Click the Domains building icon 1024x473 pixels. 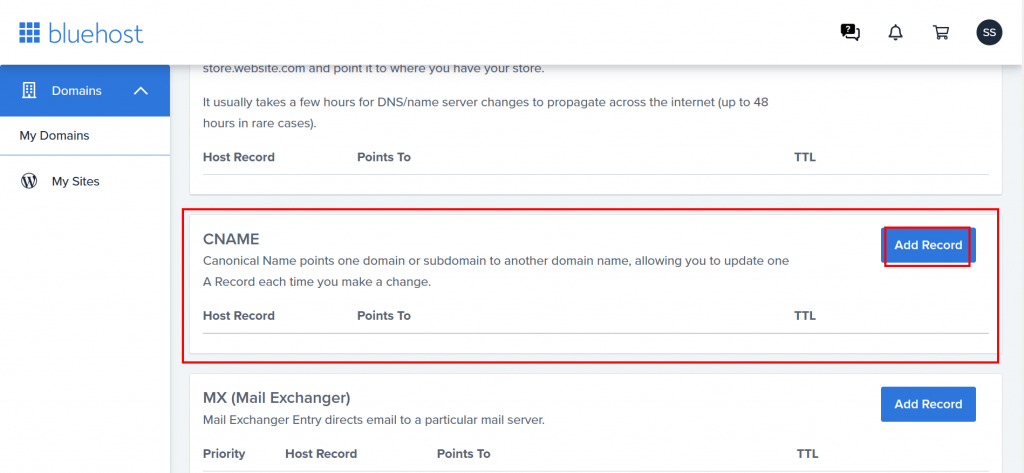point(29,90)
